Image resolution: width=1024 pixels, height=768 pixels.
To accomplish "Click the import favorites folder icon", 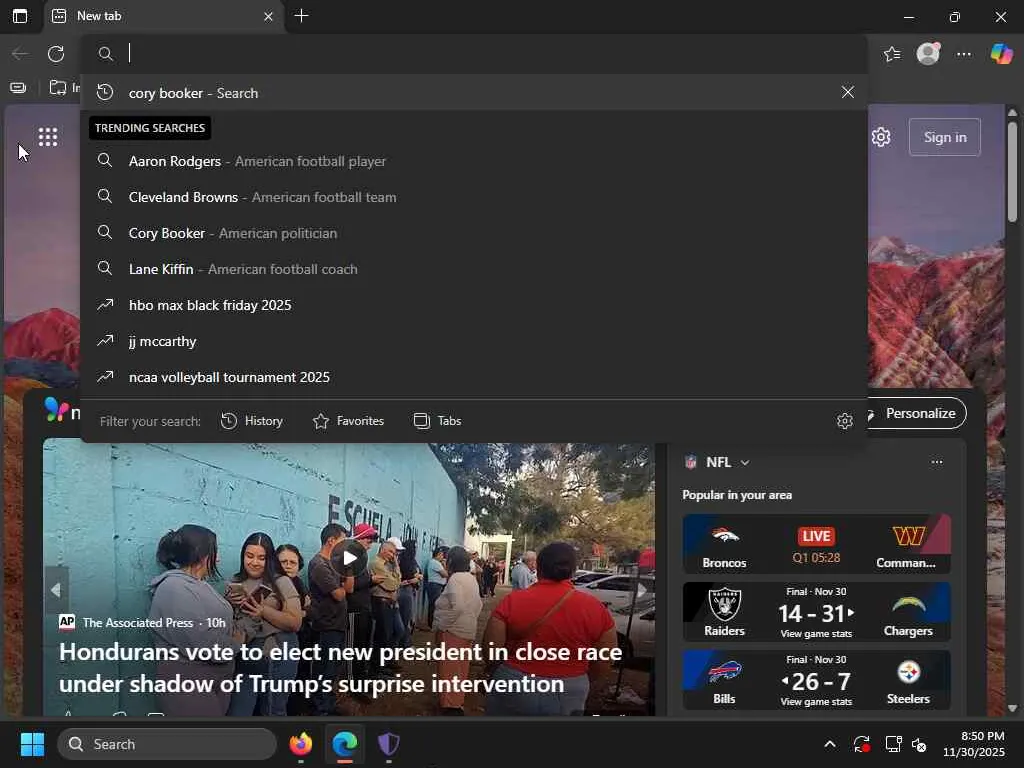I will [58, 88].
